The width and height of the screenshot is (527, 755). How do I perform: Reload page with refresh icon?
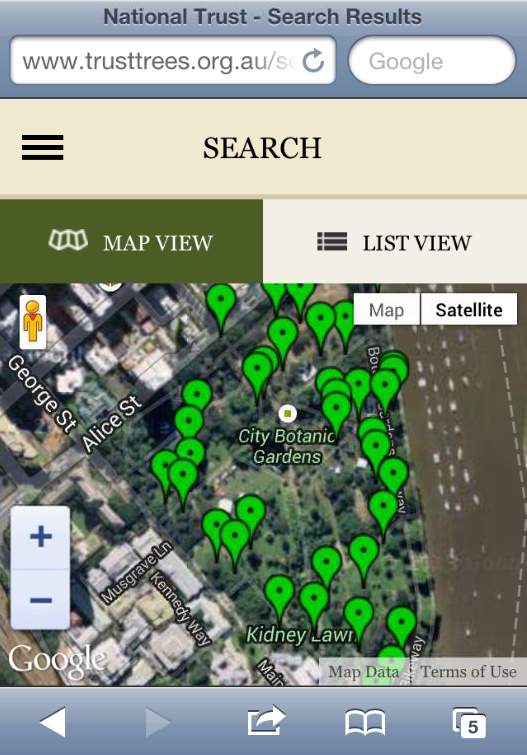point(314,61)
